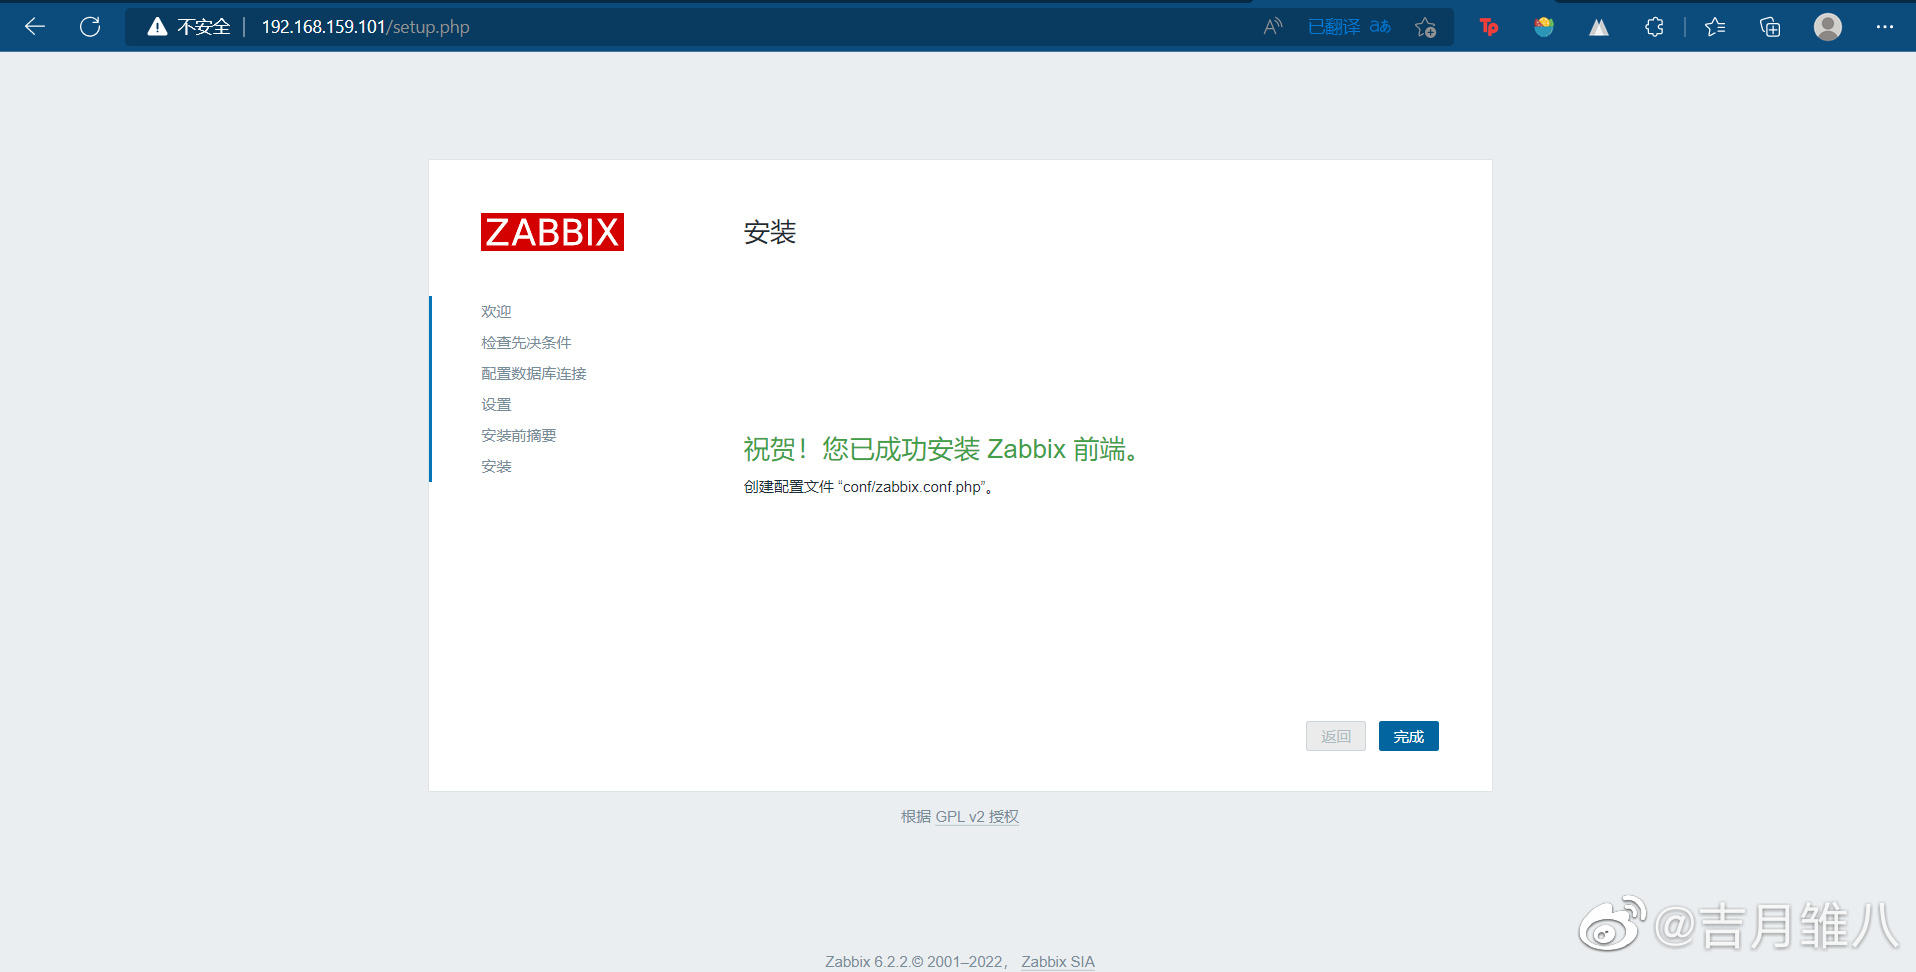Open the colorful round extension icon
1916x972 pixels.
tap(1544, 27)
